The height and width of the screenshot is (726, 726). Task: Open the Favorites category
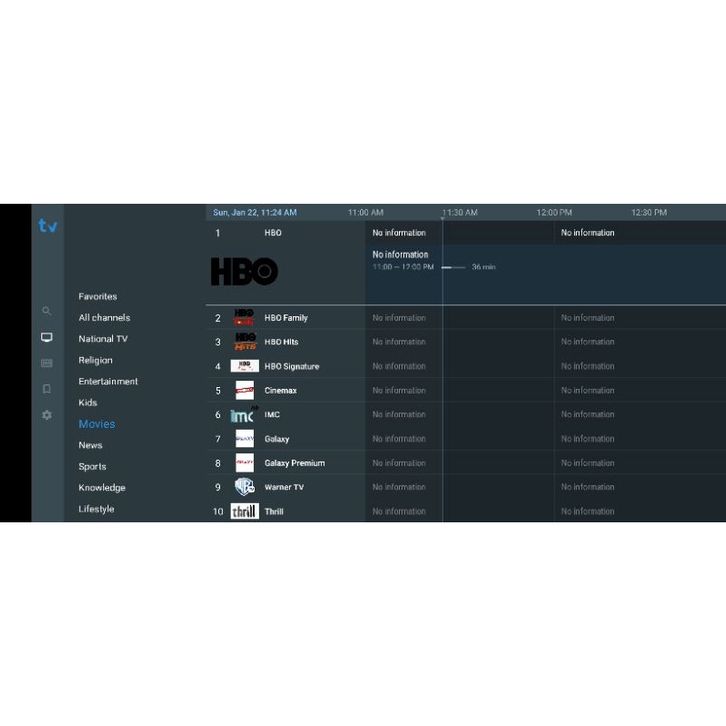(x=98, y=296)
